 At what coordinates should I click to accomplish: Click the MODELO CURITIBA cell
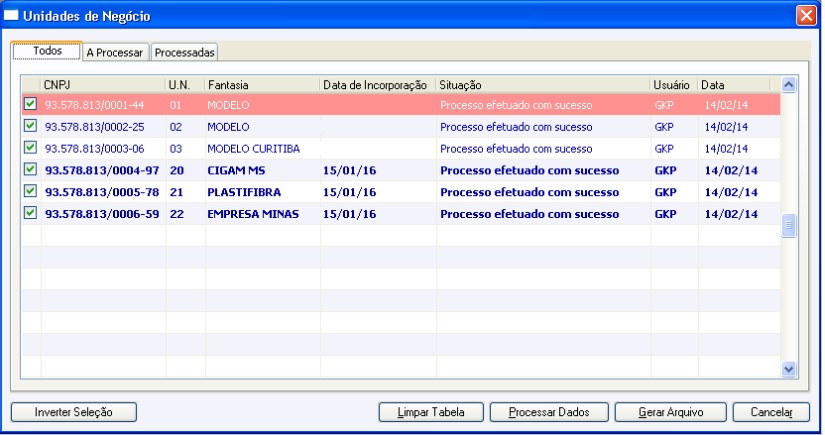tap(254, 149)
